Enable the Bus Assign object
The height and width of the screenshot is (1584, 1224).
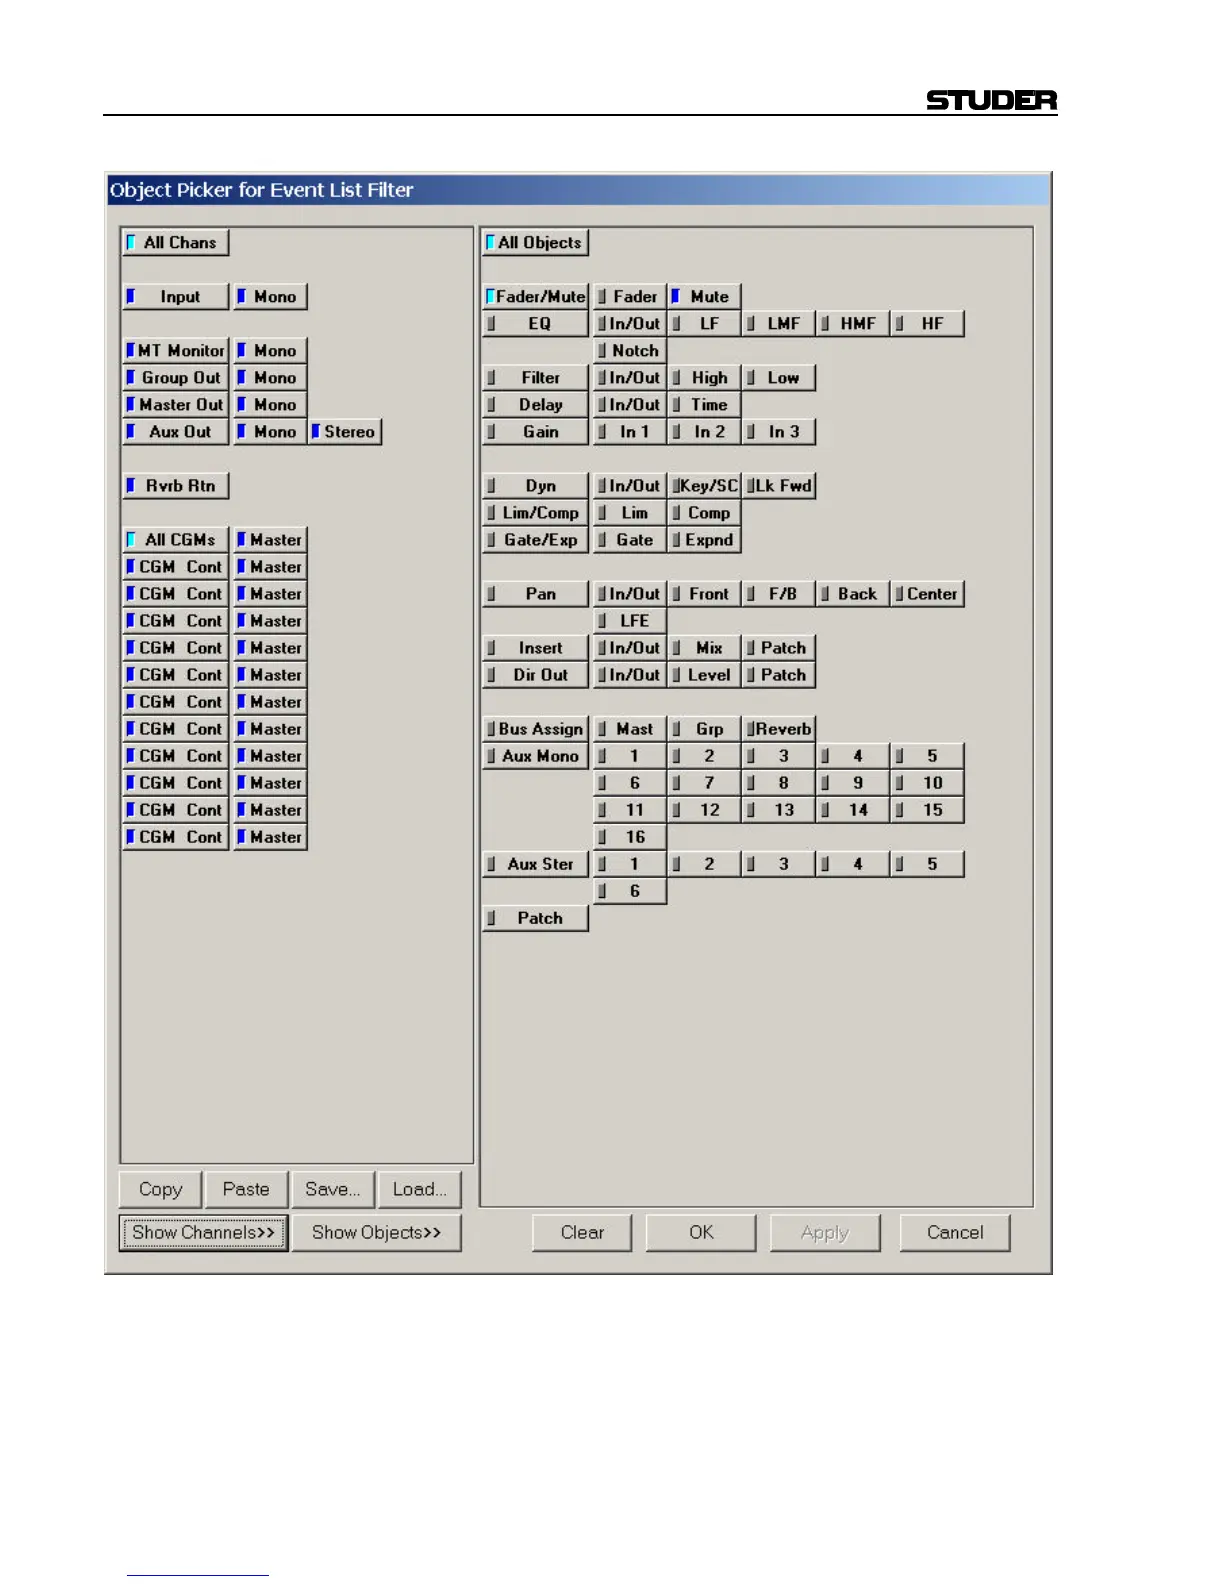click(535, 729)
